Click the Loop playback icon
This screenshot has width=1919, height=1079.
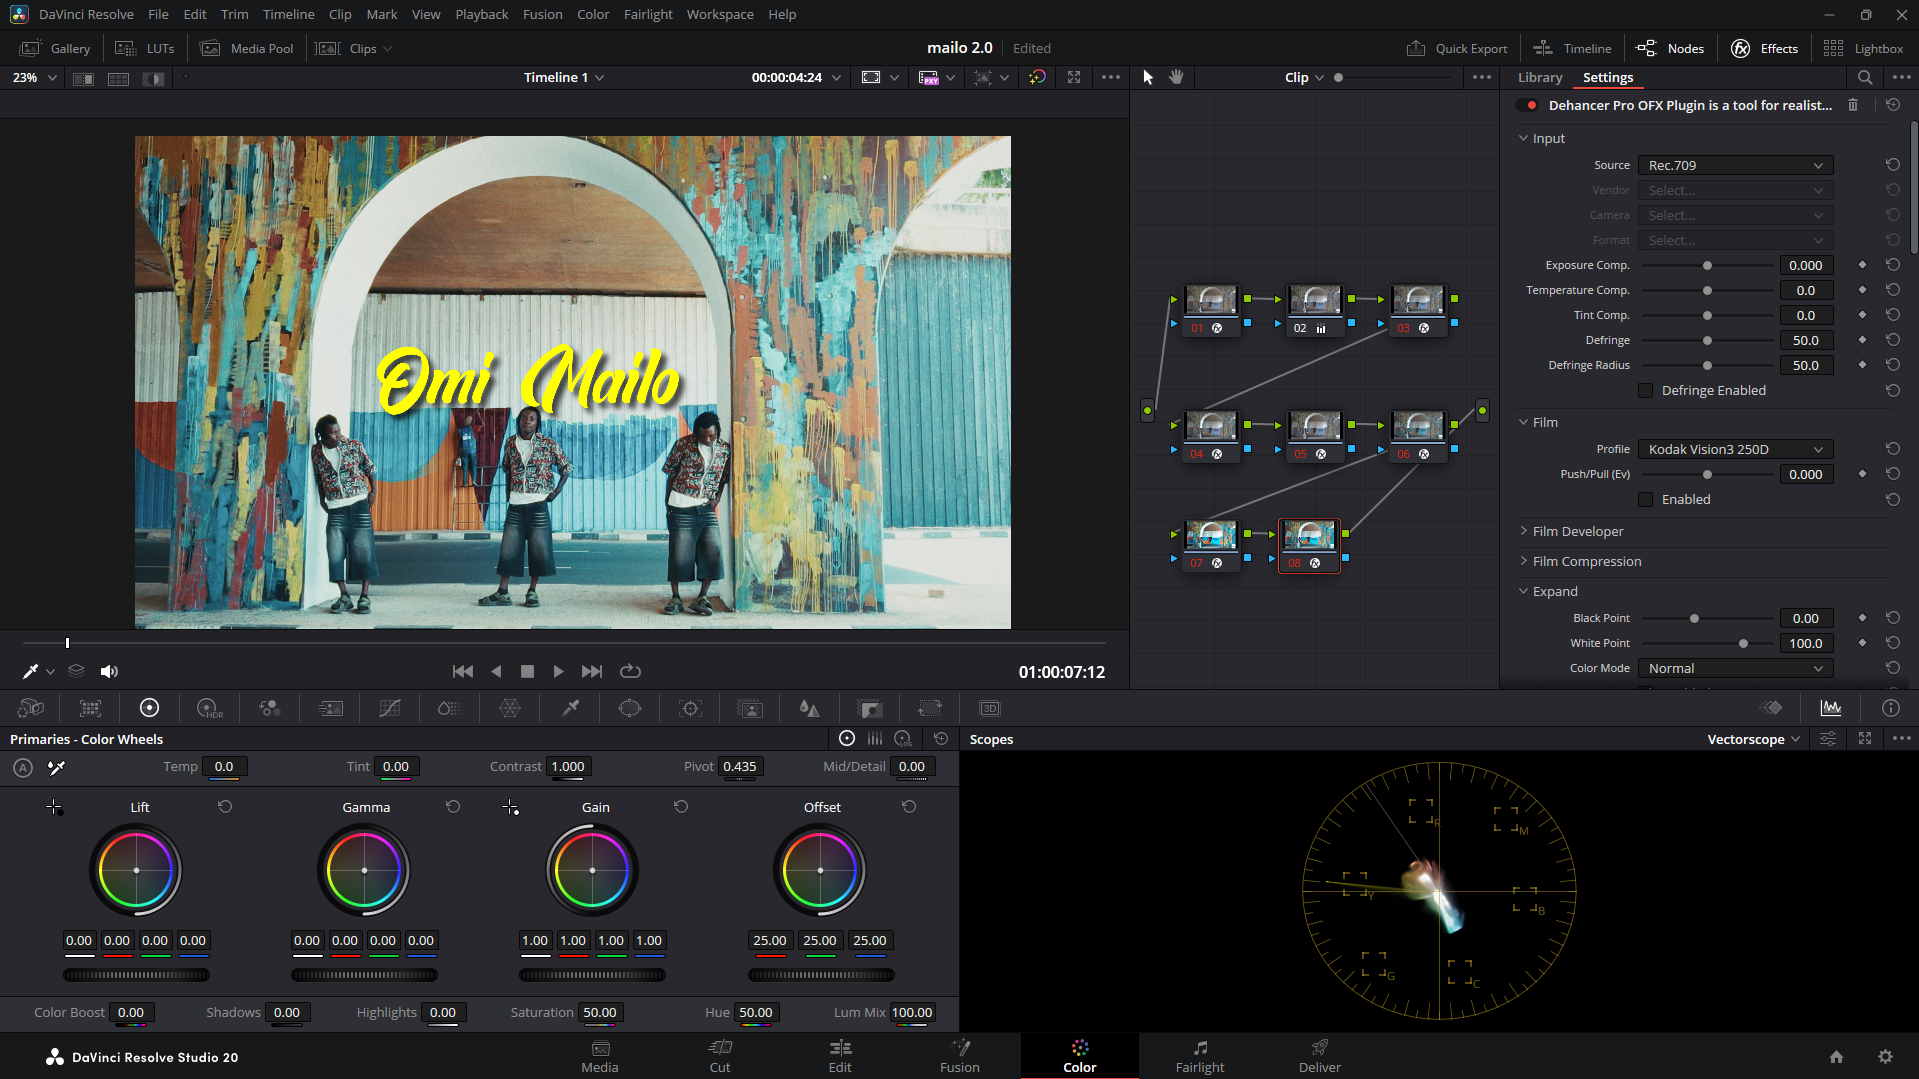pos(630,671)
